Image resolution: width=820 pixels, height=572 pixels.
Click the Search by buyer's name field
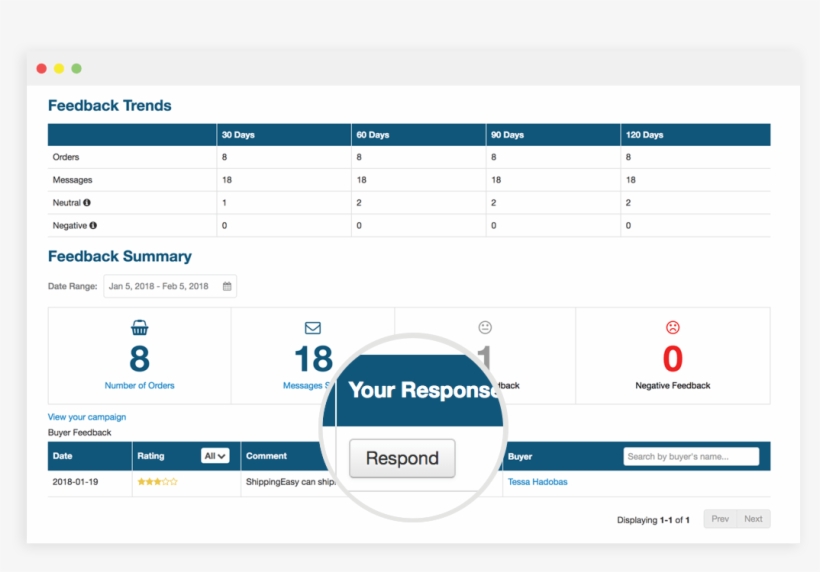691,456
